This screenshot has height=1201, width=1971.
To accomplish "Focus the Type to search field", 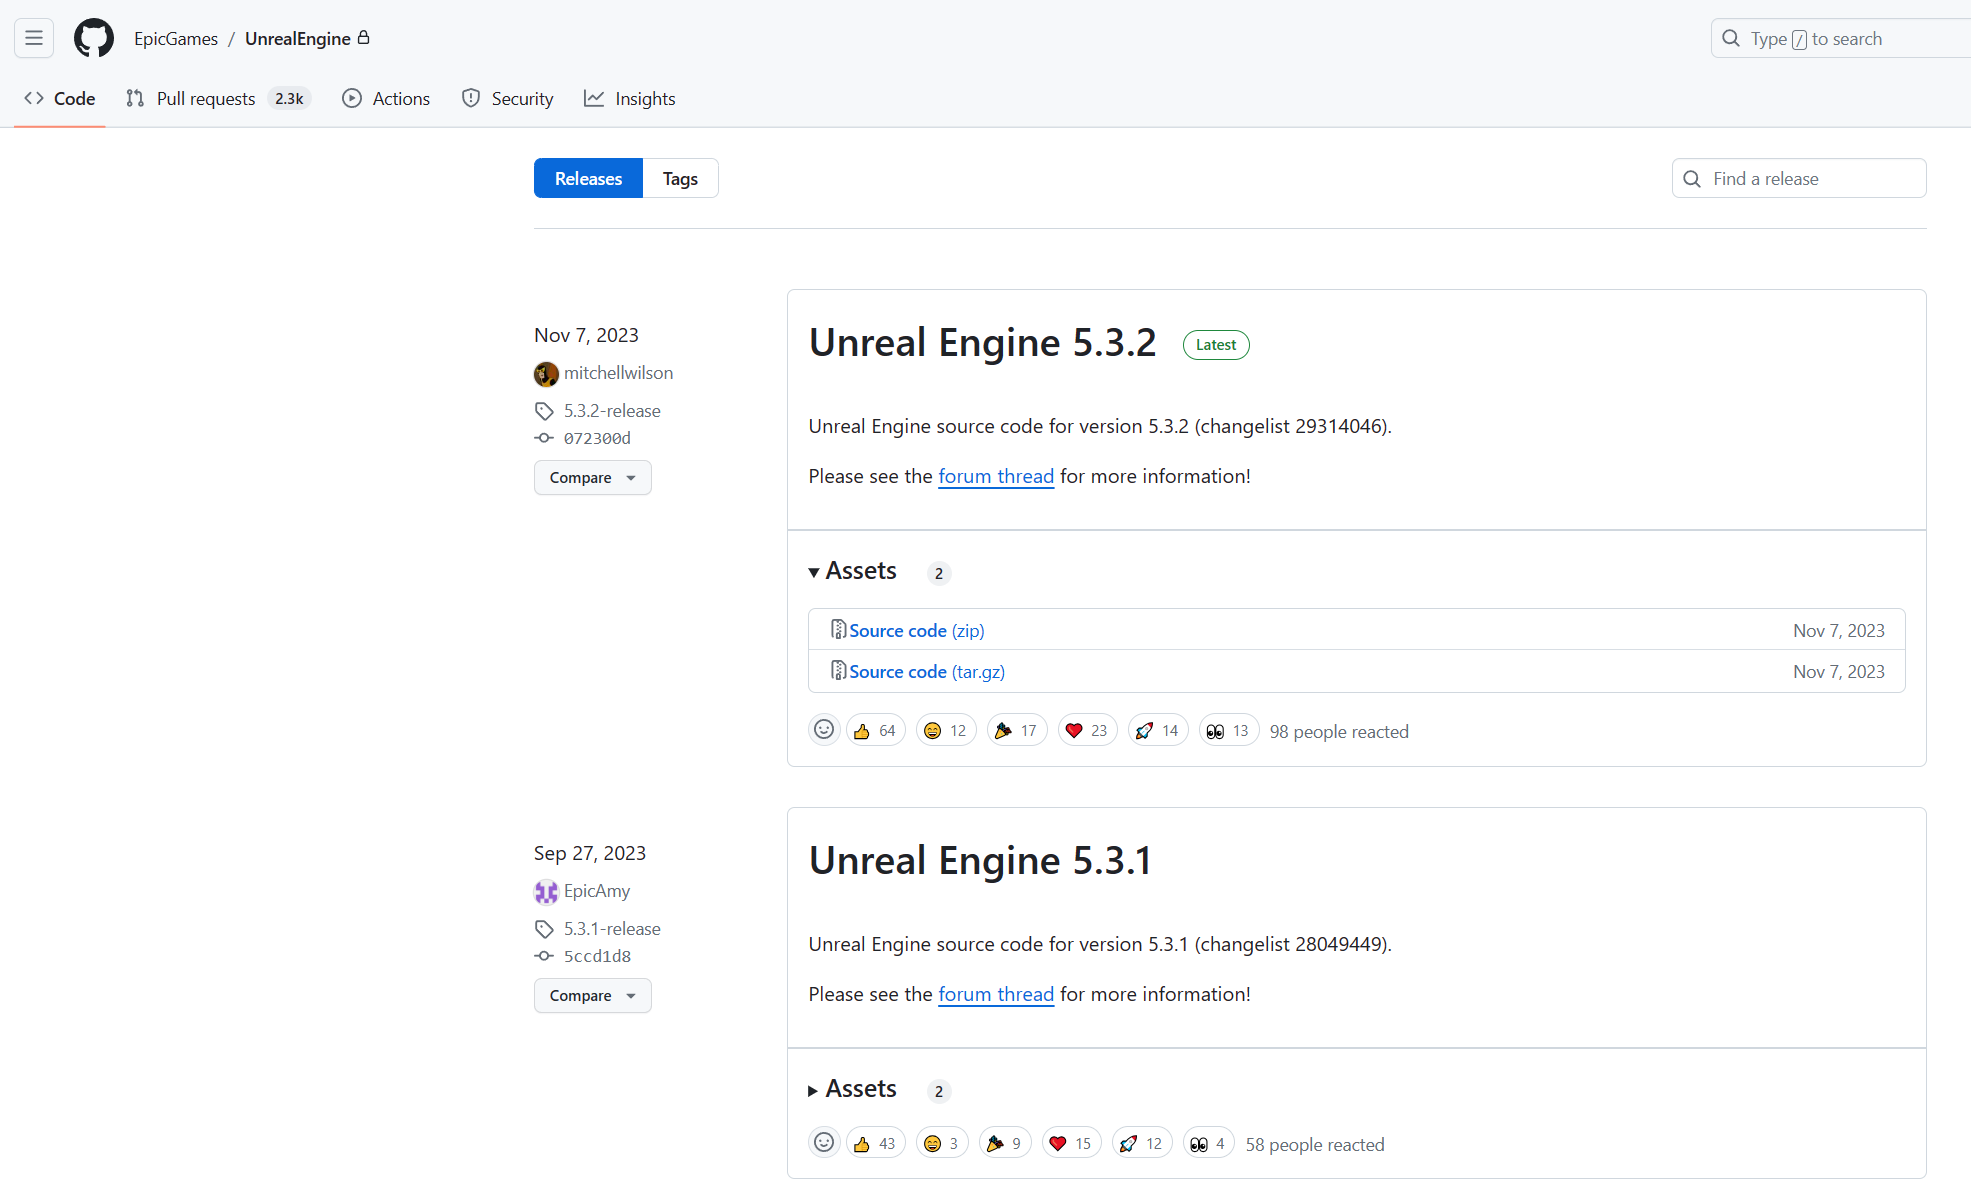I will pyautogui.click(x=1841, y=38).
